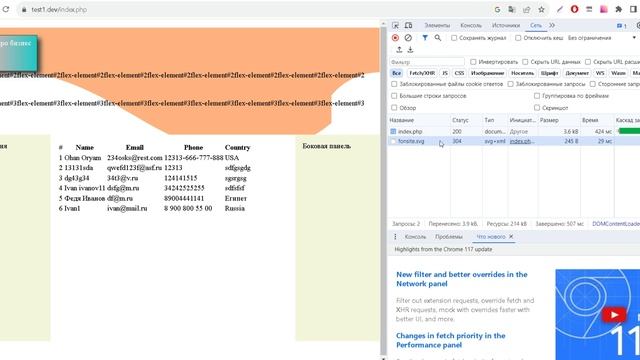Check 'Заблокированные файлы cookie ответов' box
This screenshot has width=640, height=360.
click(394, 84)
